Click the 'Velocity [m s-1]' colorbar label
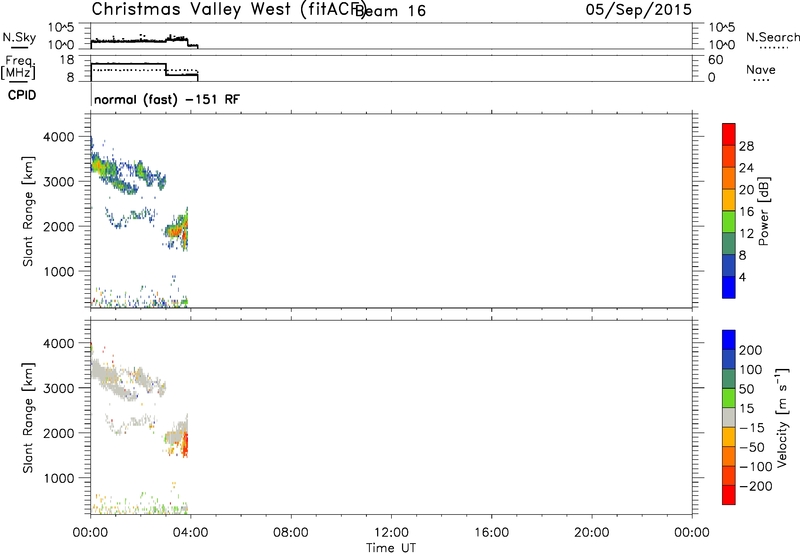The image size is (800, 554). coord(782,417)
